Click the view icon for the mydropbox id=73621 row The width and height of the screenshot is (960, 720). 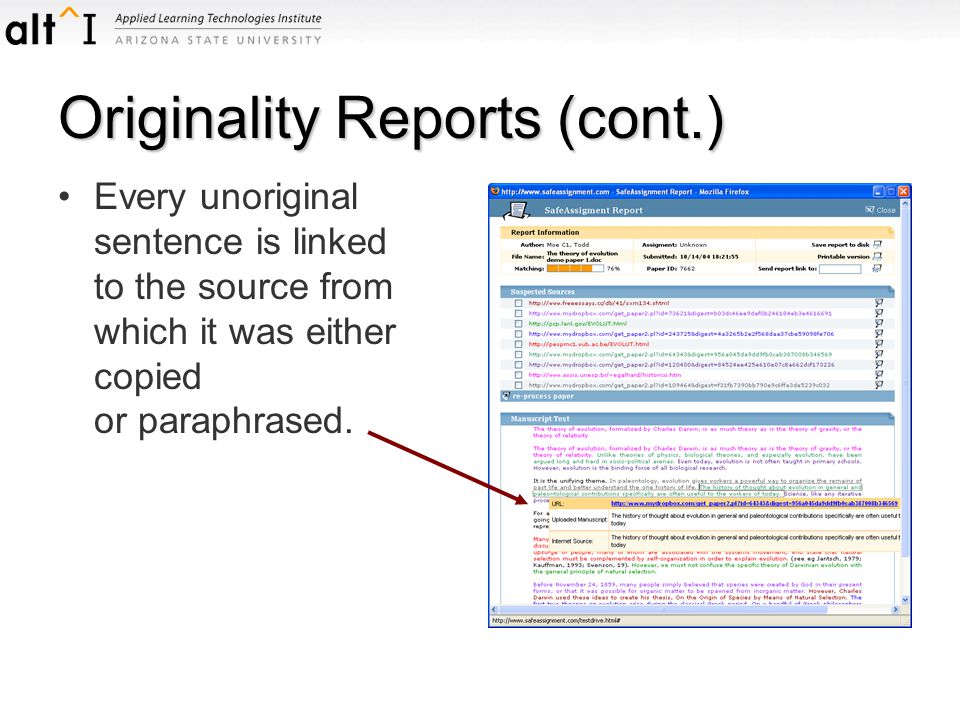(x=879, y=313)
